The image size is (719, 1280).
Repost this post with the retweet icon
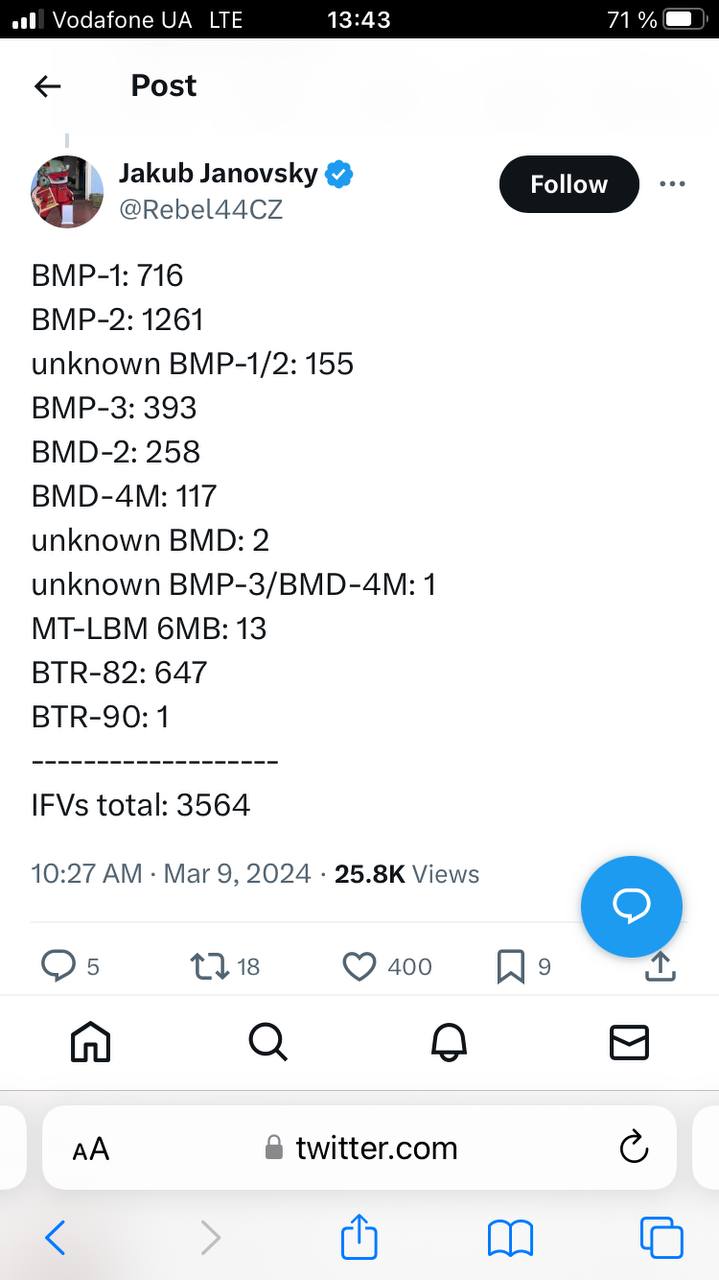click(x=209, y=966)
